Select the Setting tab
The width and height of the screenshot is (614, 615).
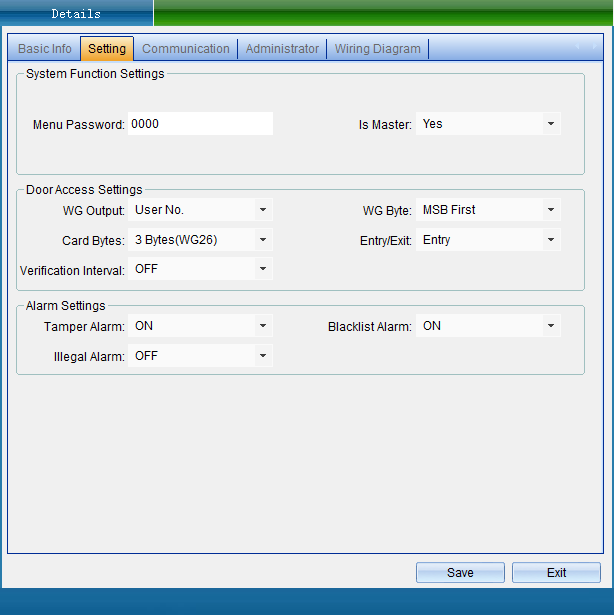point(107,49)
